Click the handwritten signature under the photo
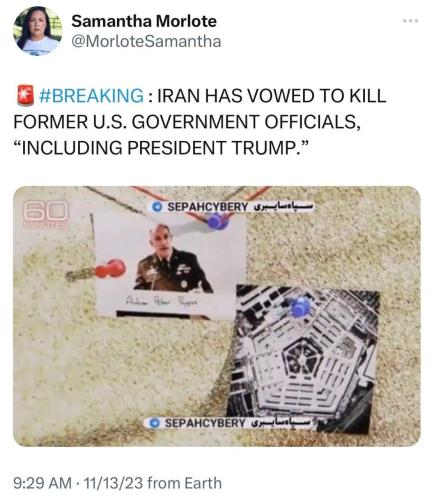The image size is (434, 500). click(x=161, y=302)
